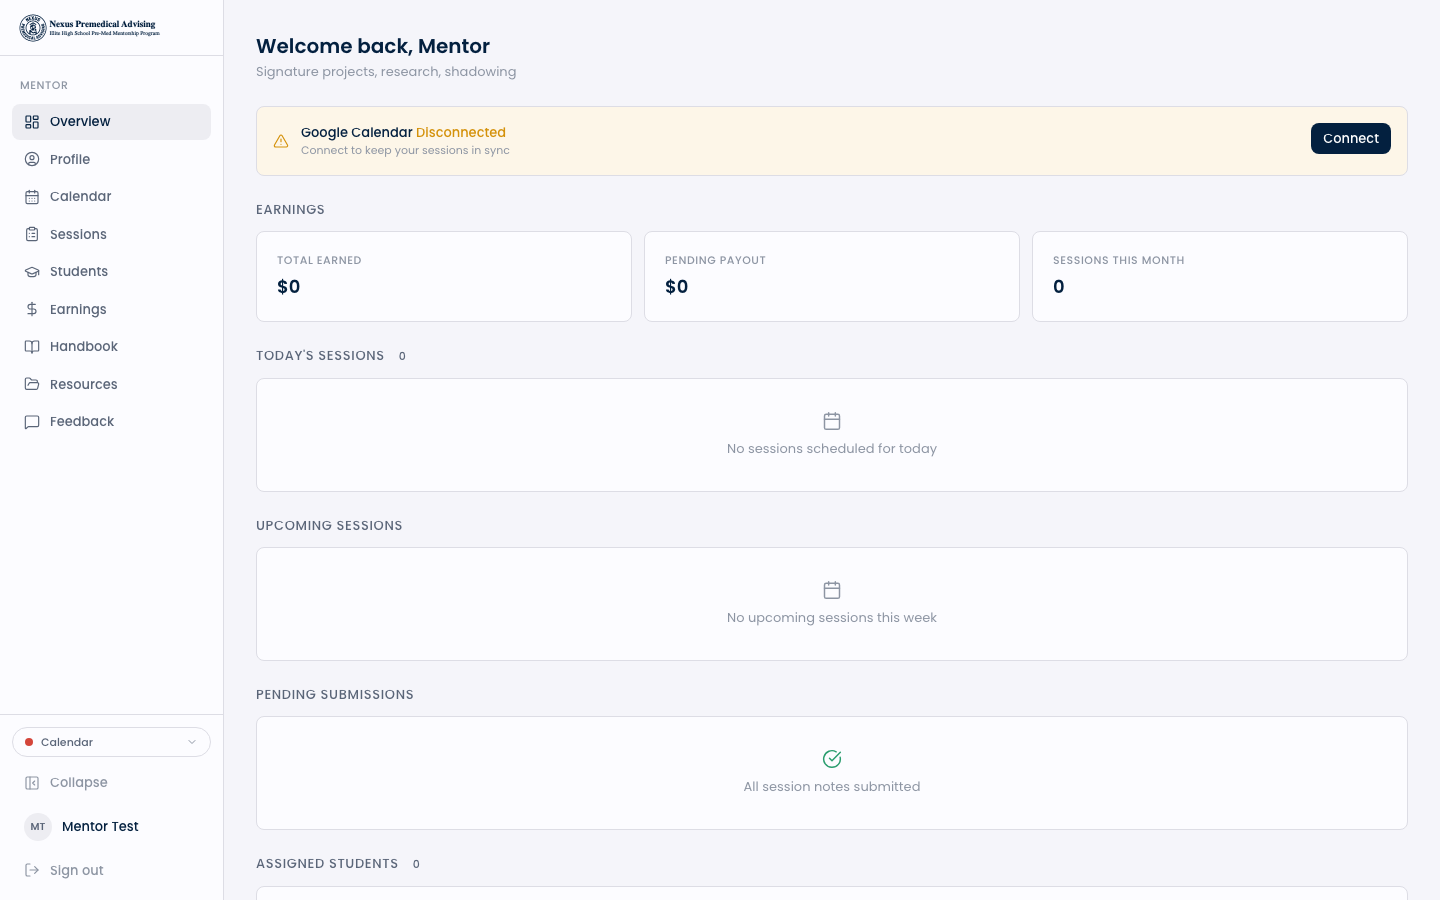Click the Total Earned card
This screenshot has height=900, width=1440.
[443, 276]
